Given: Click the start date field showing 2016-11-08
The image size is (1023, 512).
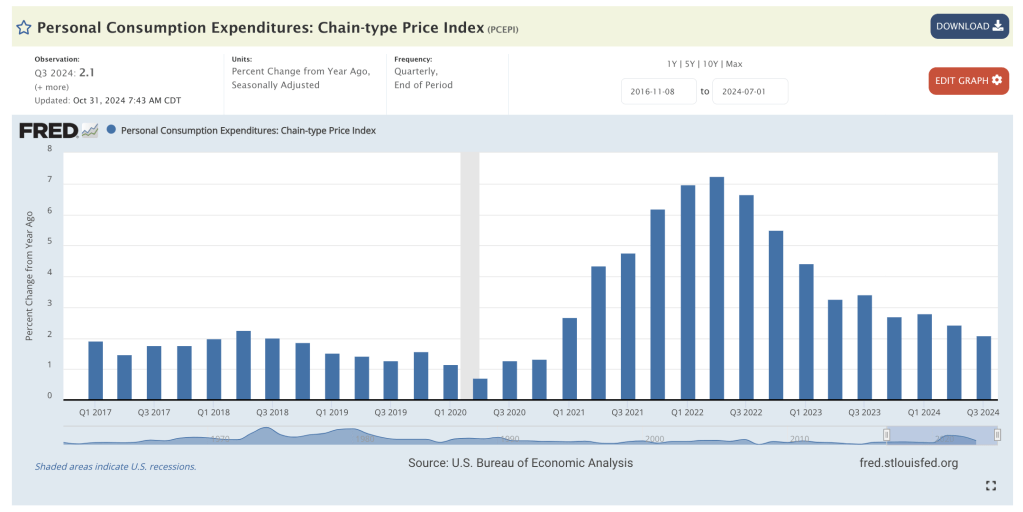Looking at the screenshot, I should click(658, 91).
